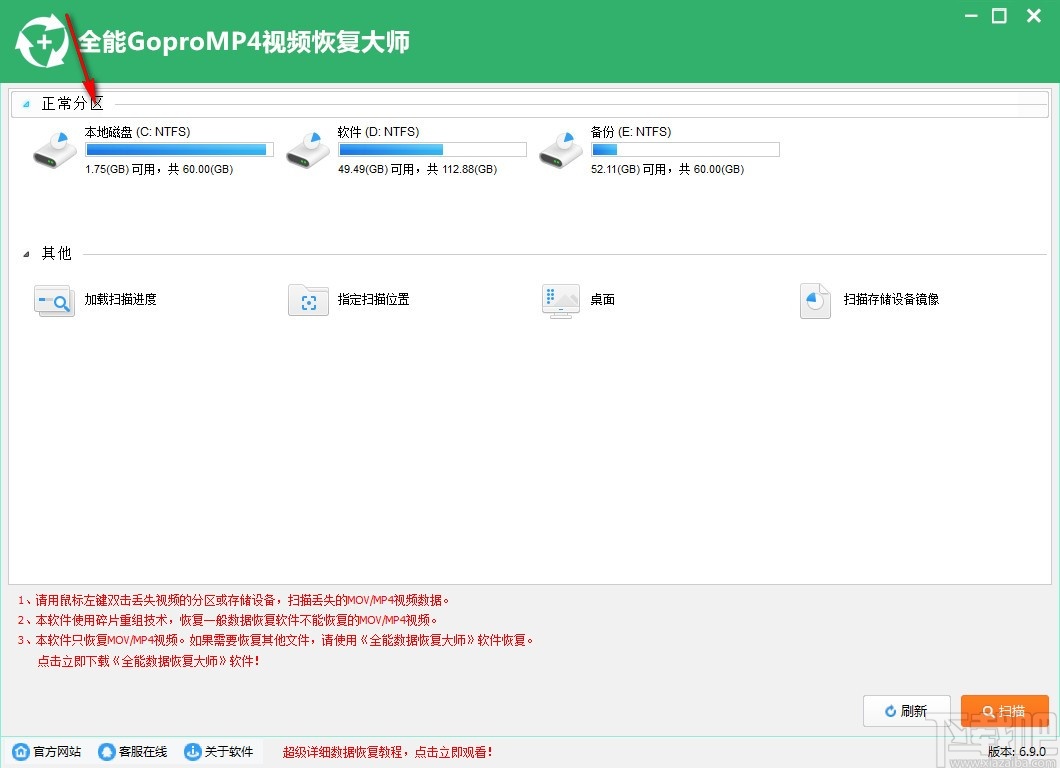1060x768 pixels.
Task: Click the 加载扫描进度 label
Action: click(x=120, y=299)
